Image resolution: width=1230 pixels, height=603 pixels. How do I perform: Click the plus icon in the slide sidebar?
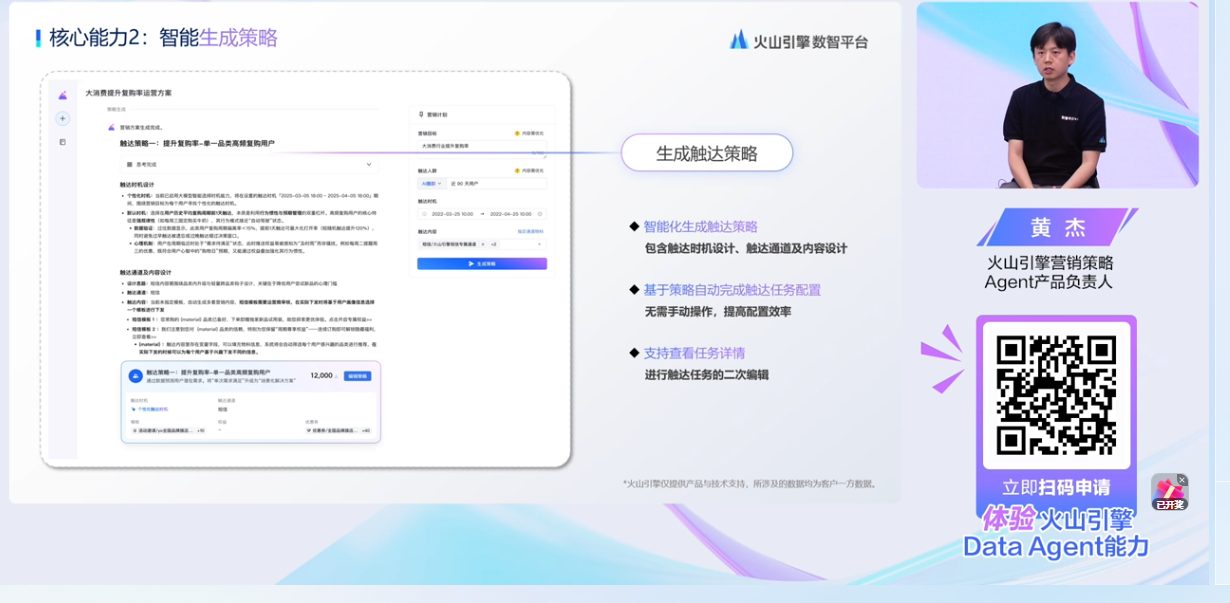(62, 118)
